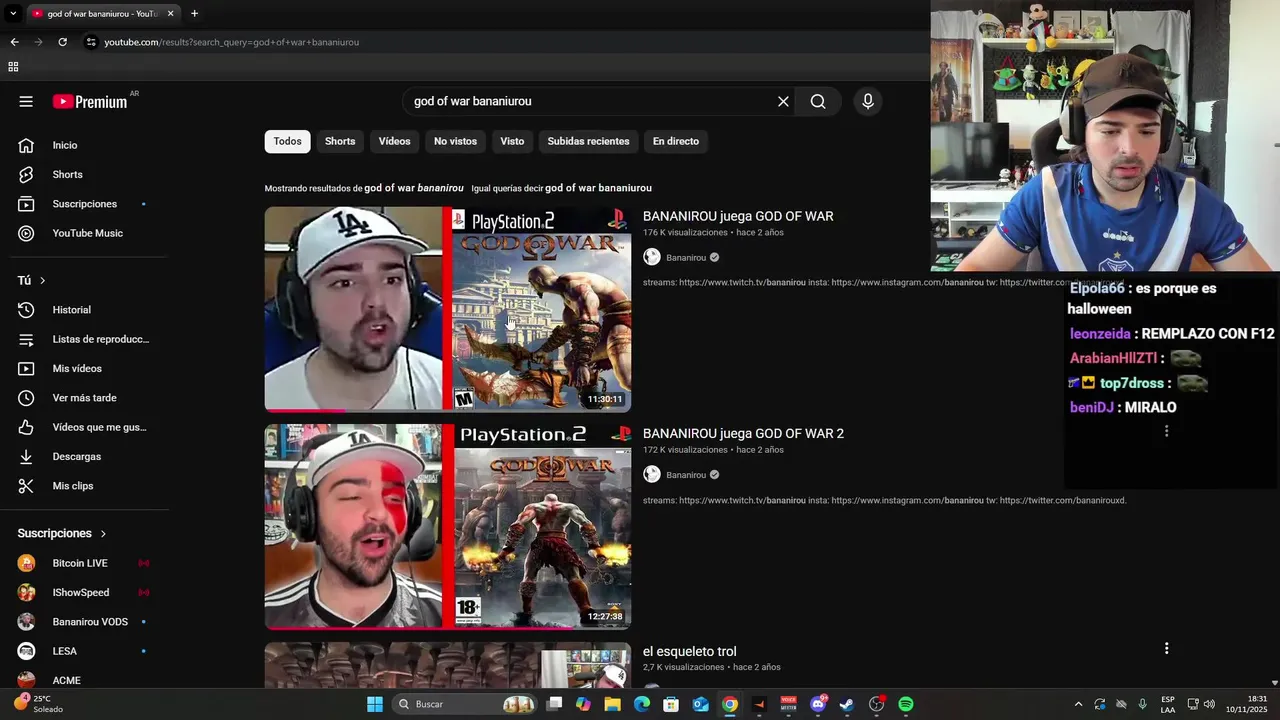The image size is (1280, 720).
Task: Open Steam from the taskbar
Action: 847,704
